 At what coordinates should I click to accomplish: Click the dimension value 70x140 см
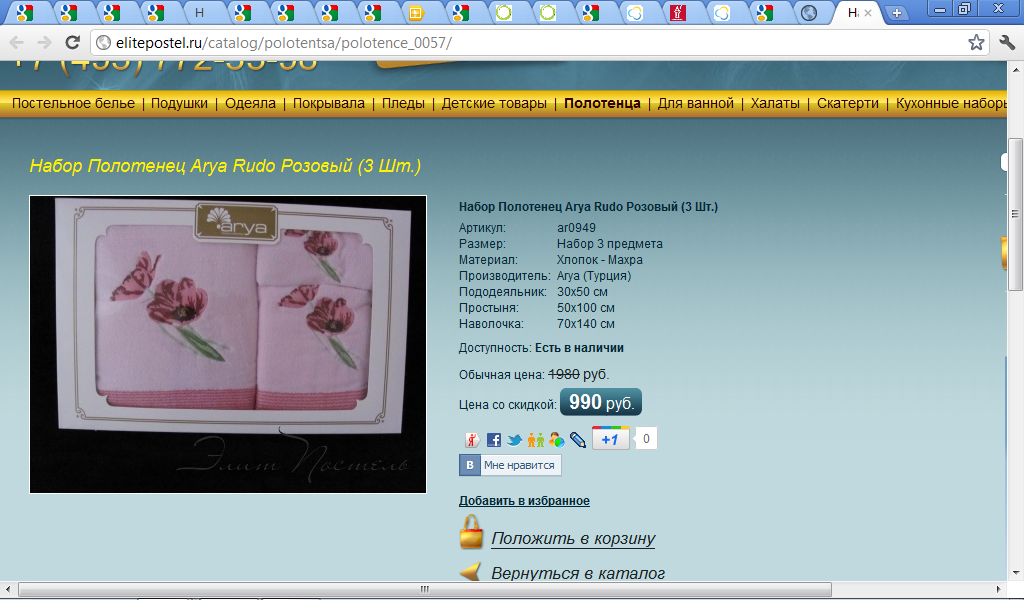coord(585,324)
